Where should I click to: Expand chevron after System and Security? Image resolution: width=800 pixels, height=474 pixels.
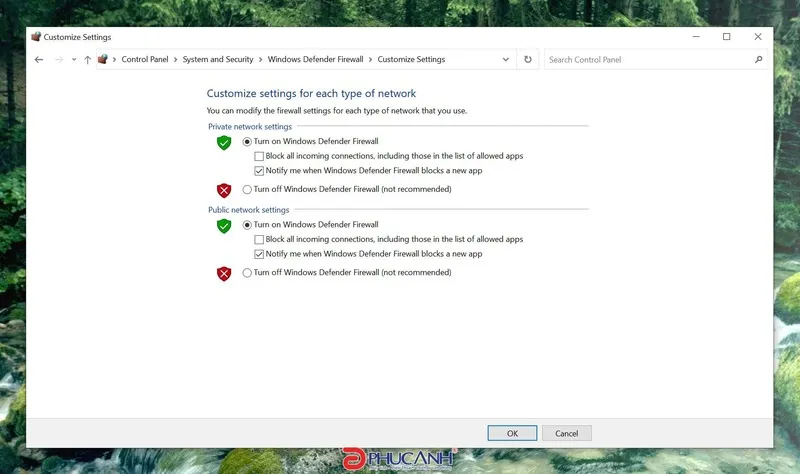pos(261,60)
